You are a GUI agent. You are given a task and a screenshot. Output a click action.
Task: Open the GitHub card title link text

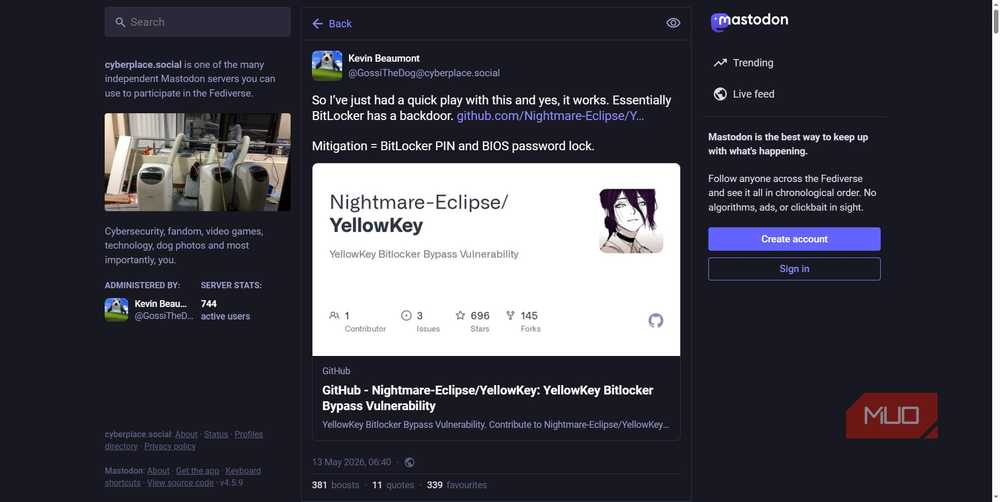point(488,398)
